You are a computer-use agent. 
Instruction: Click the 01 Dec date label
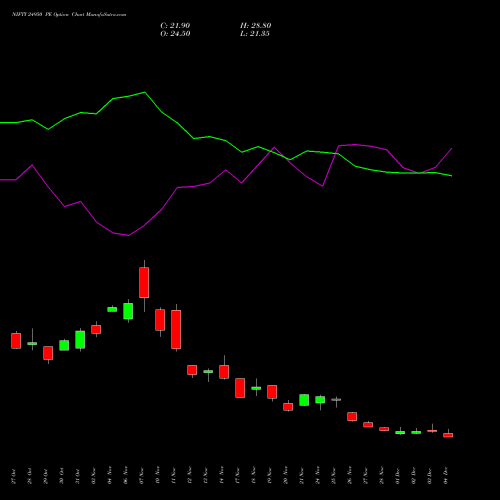[398, 476]
